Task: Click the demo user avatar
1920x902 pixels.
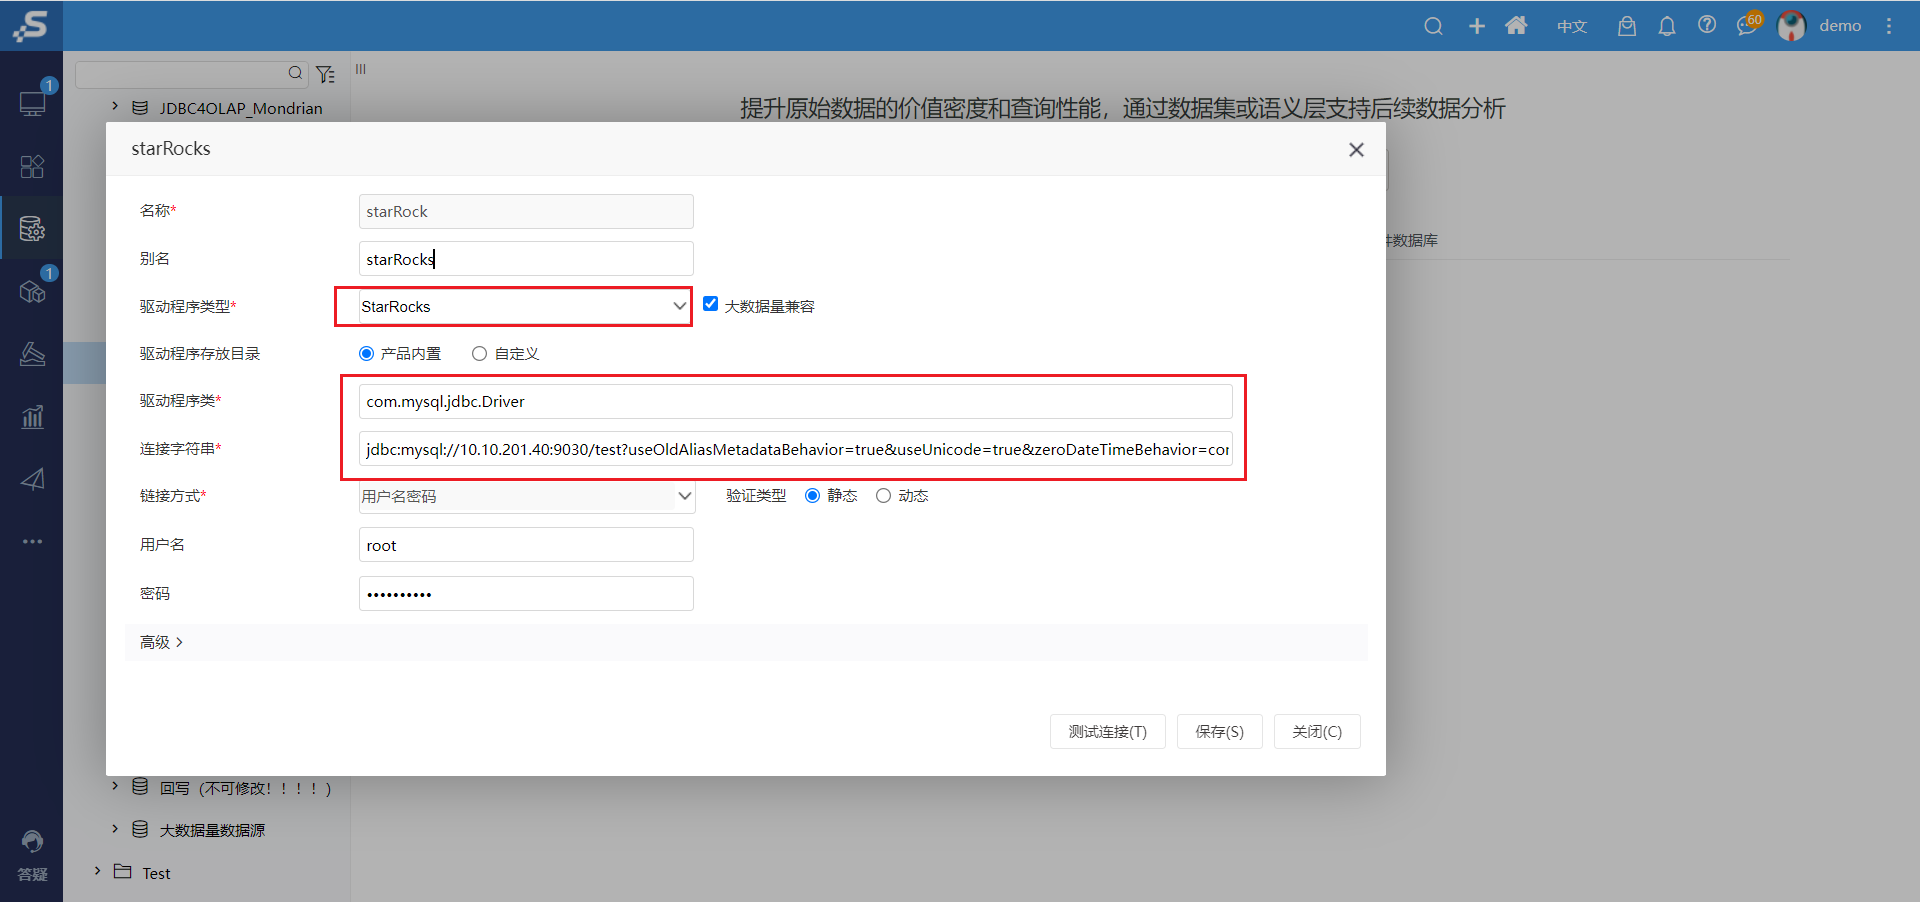Action: (x=1791, y=26)
